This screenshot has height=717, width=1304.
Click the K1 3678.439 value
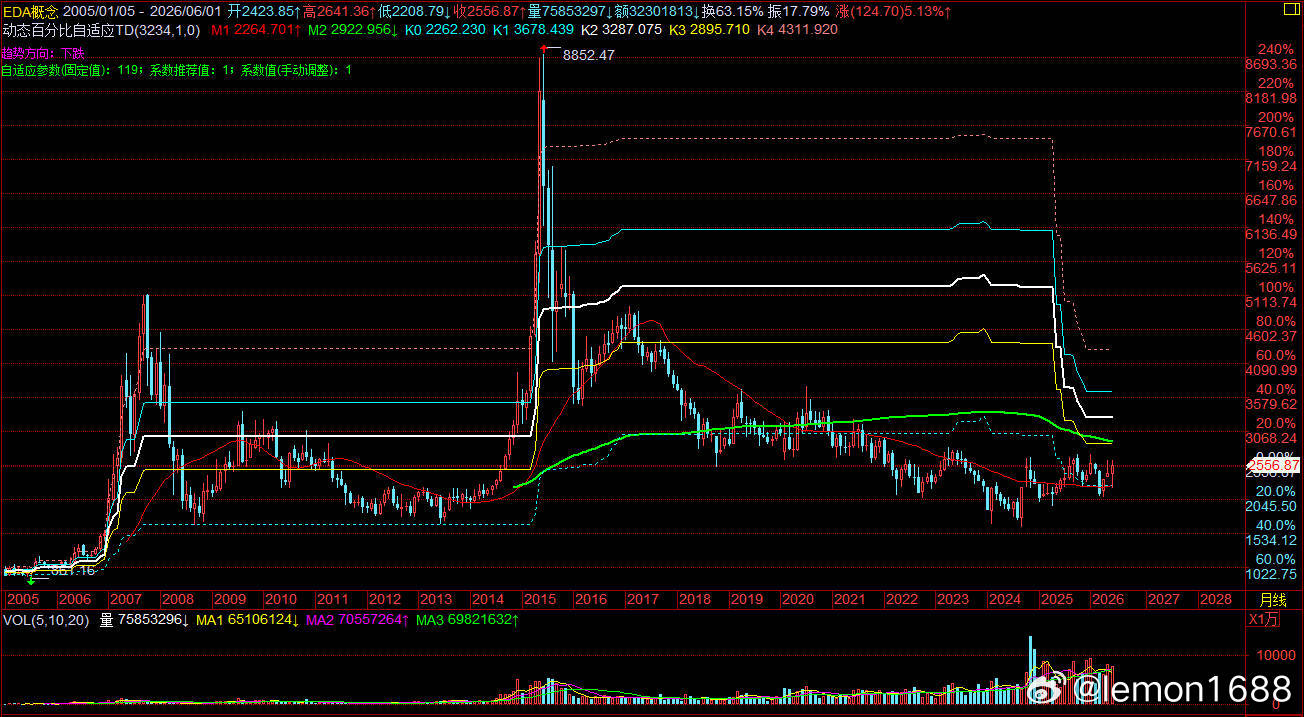[533, 30]
